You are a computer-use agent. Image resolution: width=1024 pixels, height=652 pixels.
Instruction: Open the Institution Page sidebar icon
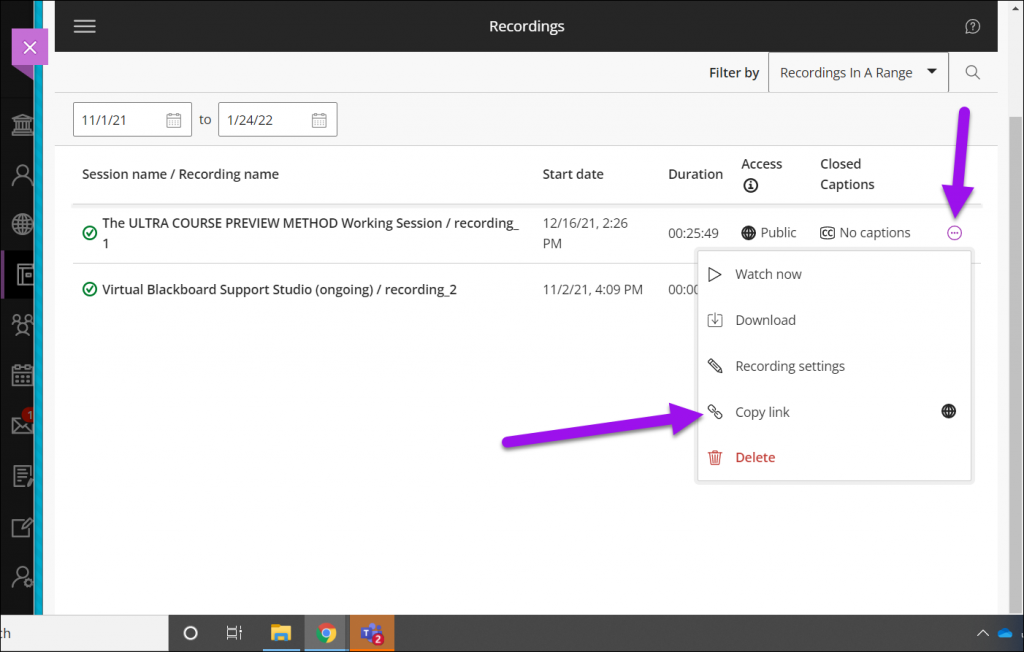(x=22, y=124)
